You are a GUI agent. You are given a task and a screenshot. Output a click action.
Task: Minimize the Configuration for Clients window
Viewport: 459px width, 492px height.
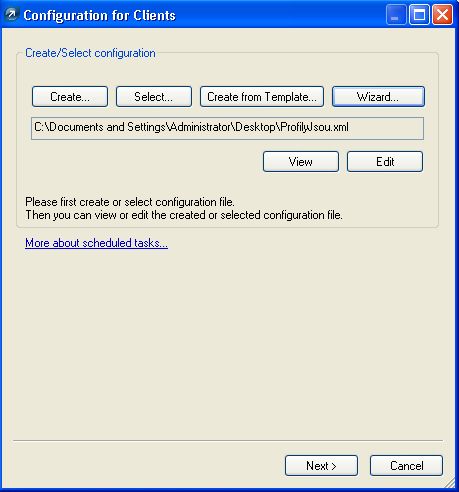tap(396, 15)
